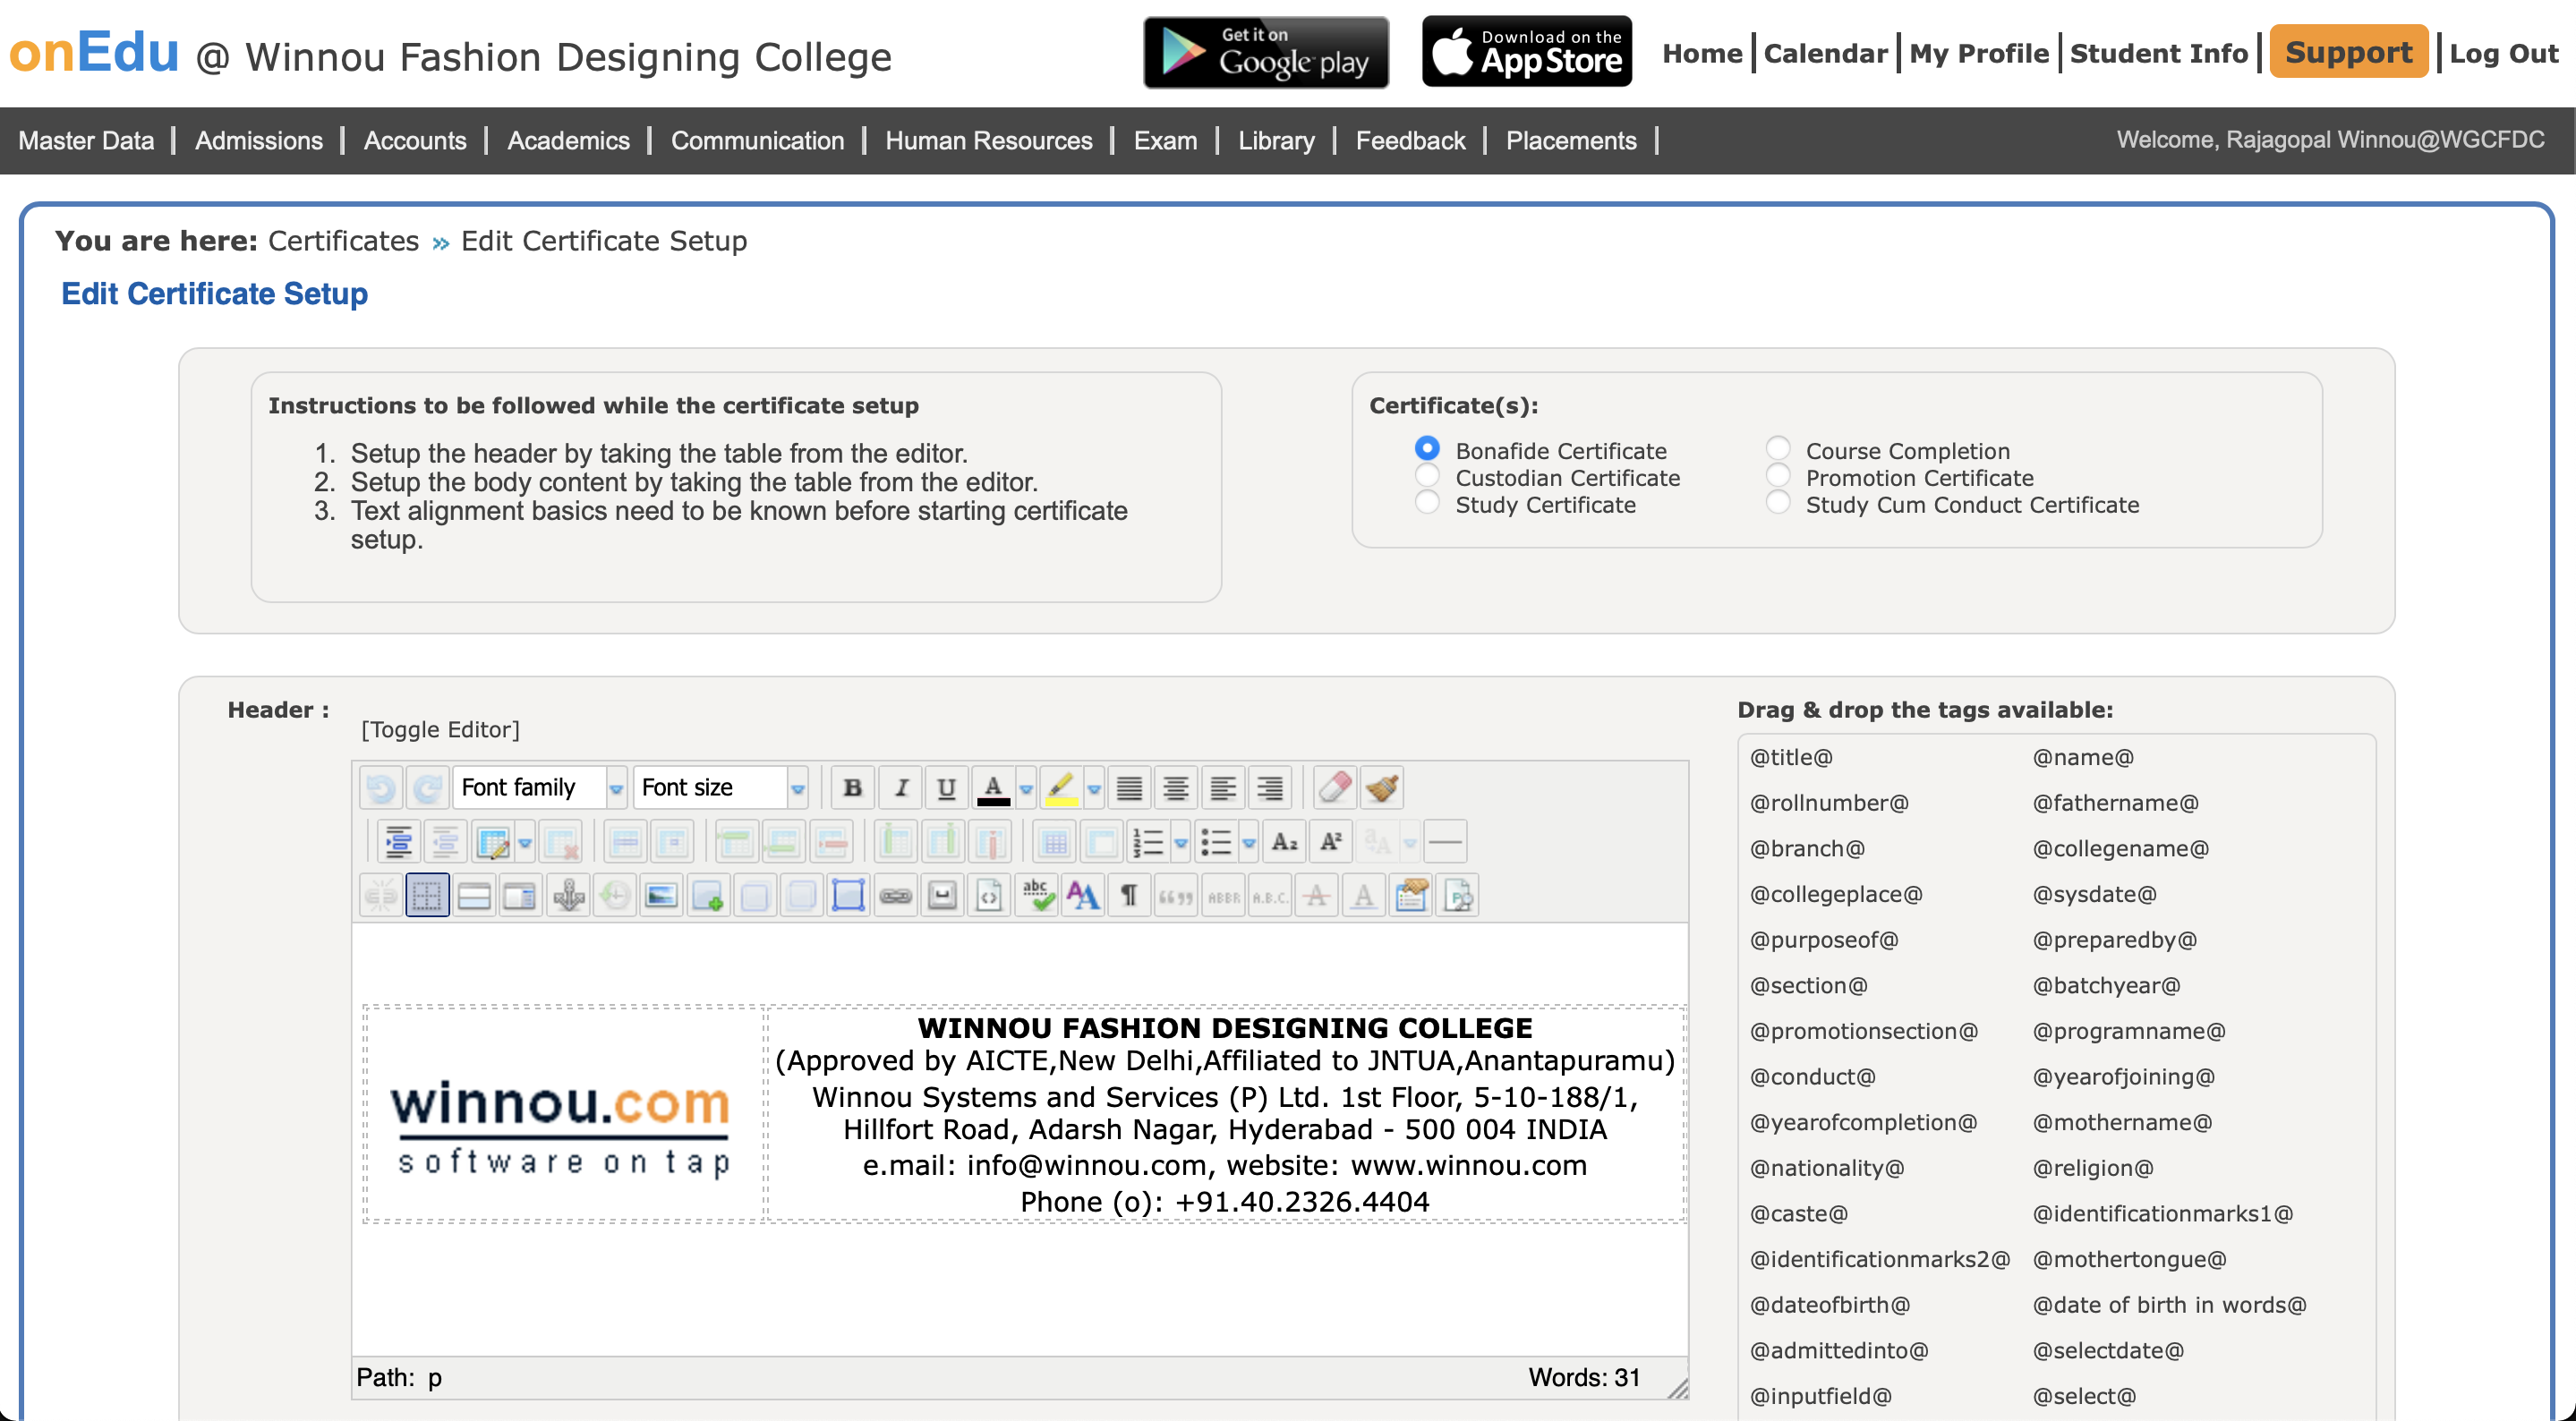Open the Font family dropdown
Screen dimensions: 2576x1421
[540, 788]
